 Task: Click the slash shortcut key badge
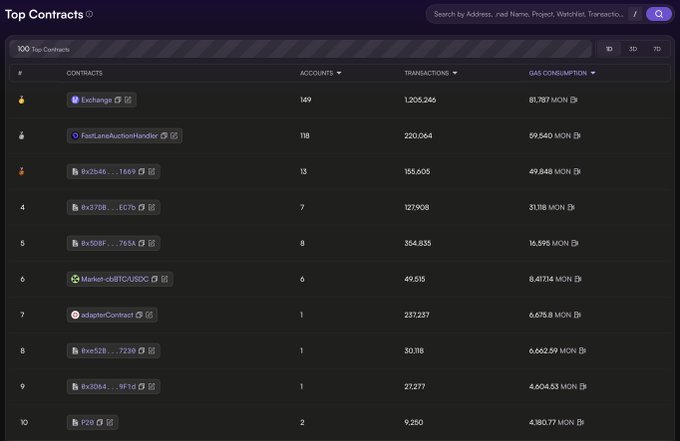click(635, 14)
